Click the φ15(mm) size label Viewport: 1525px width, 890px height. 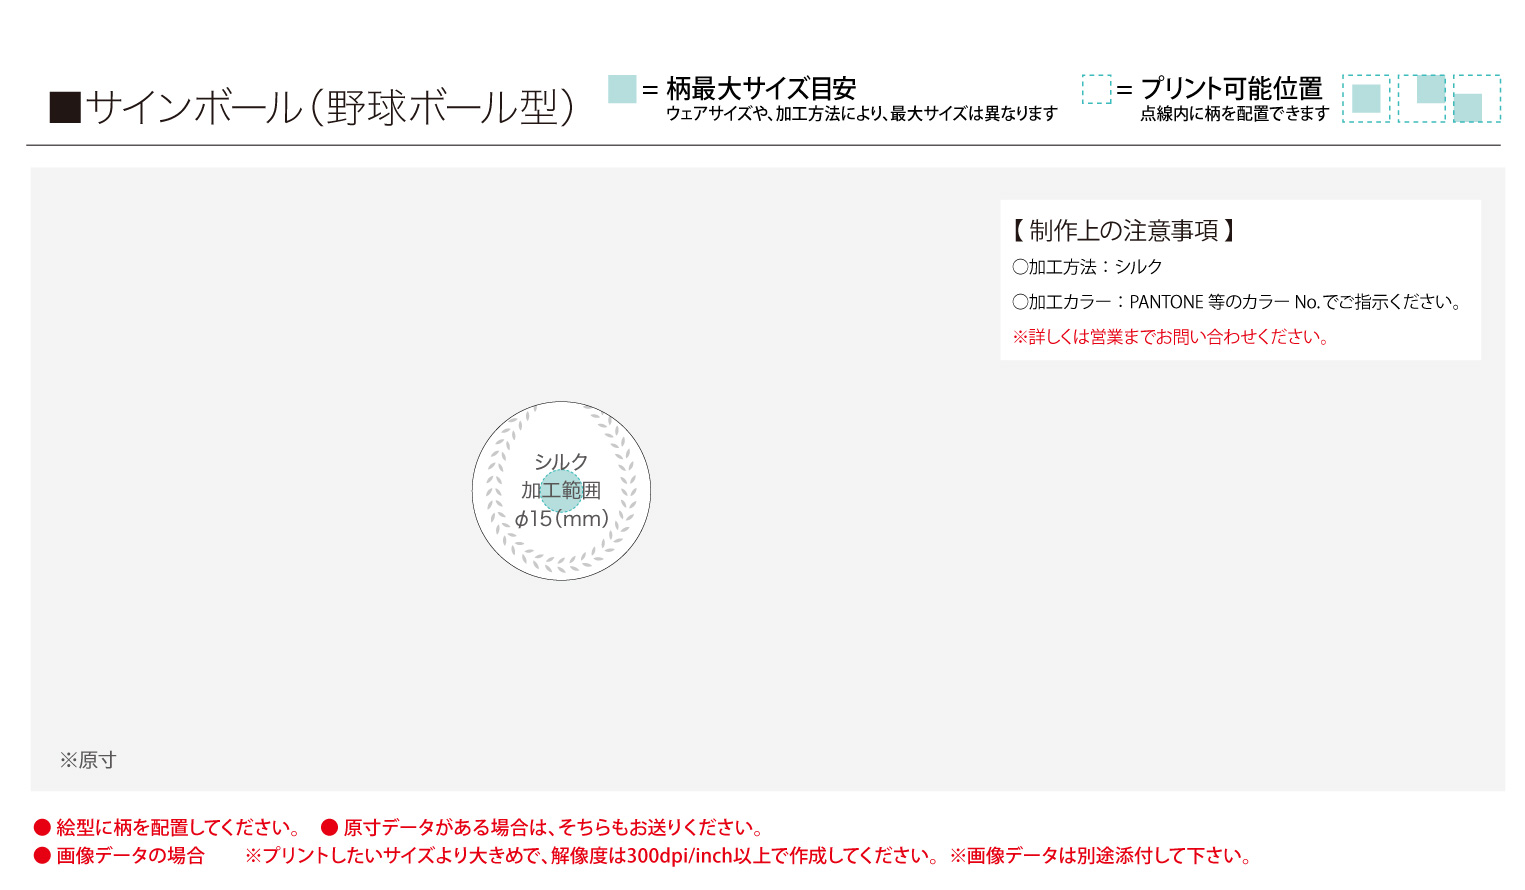click(x=561, y=519)
